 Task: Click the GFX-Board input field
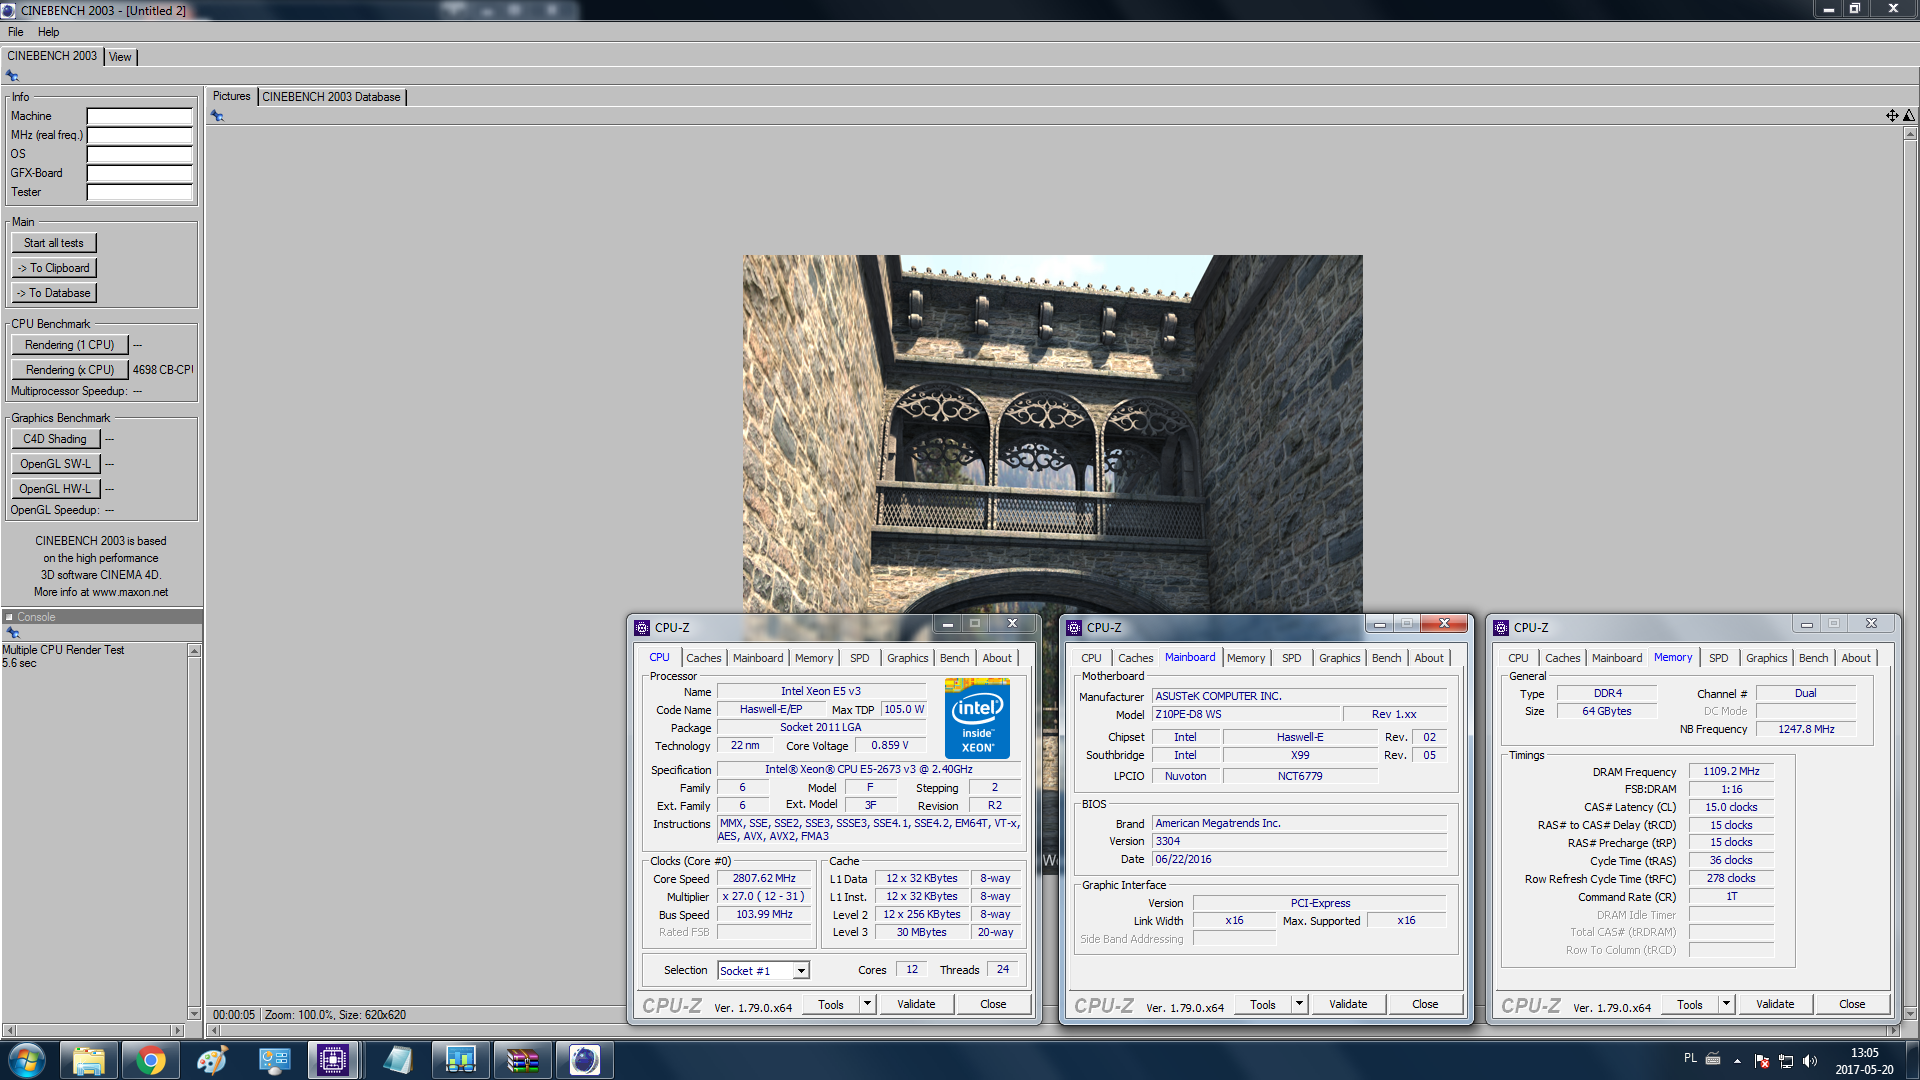coord(139,173)
